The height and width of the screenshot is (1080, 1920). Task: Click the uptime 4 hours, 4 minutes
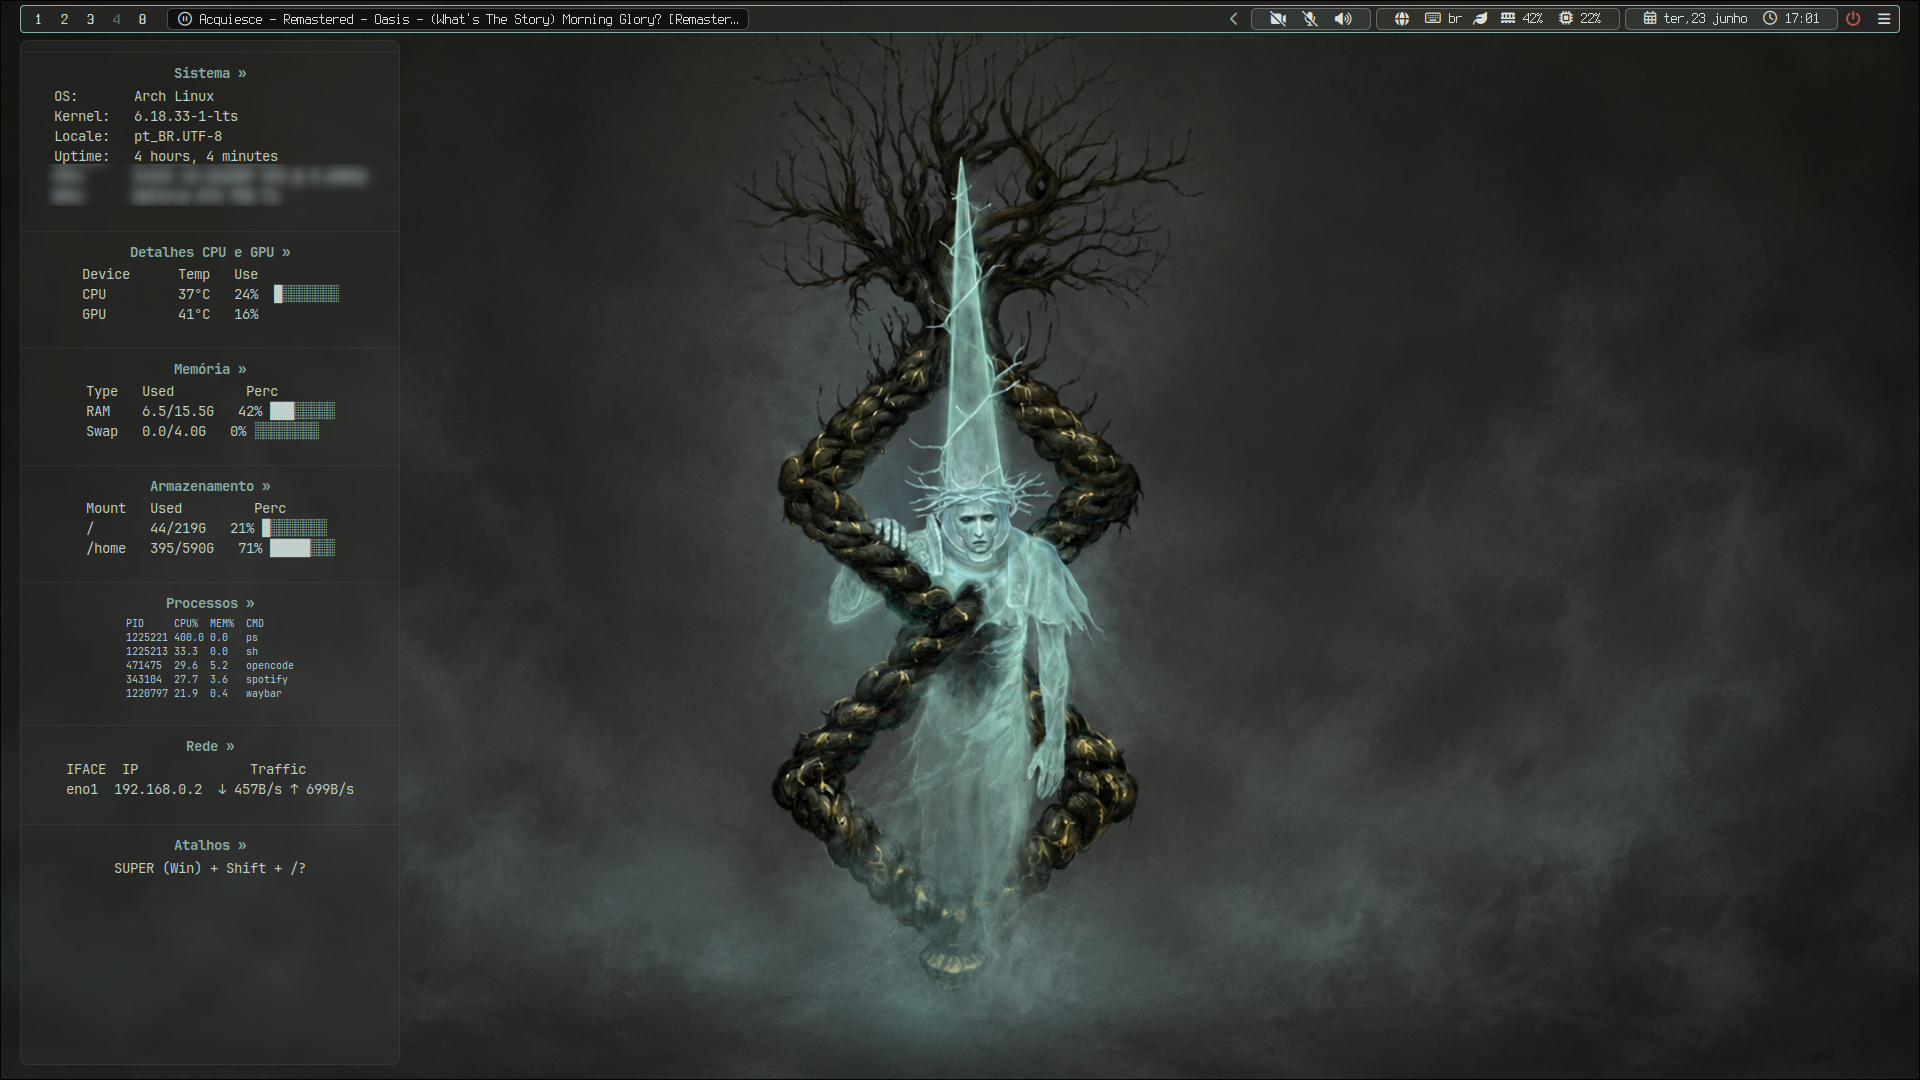point(206,156)
